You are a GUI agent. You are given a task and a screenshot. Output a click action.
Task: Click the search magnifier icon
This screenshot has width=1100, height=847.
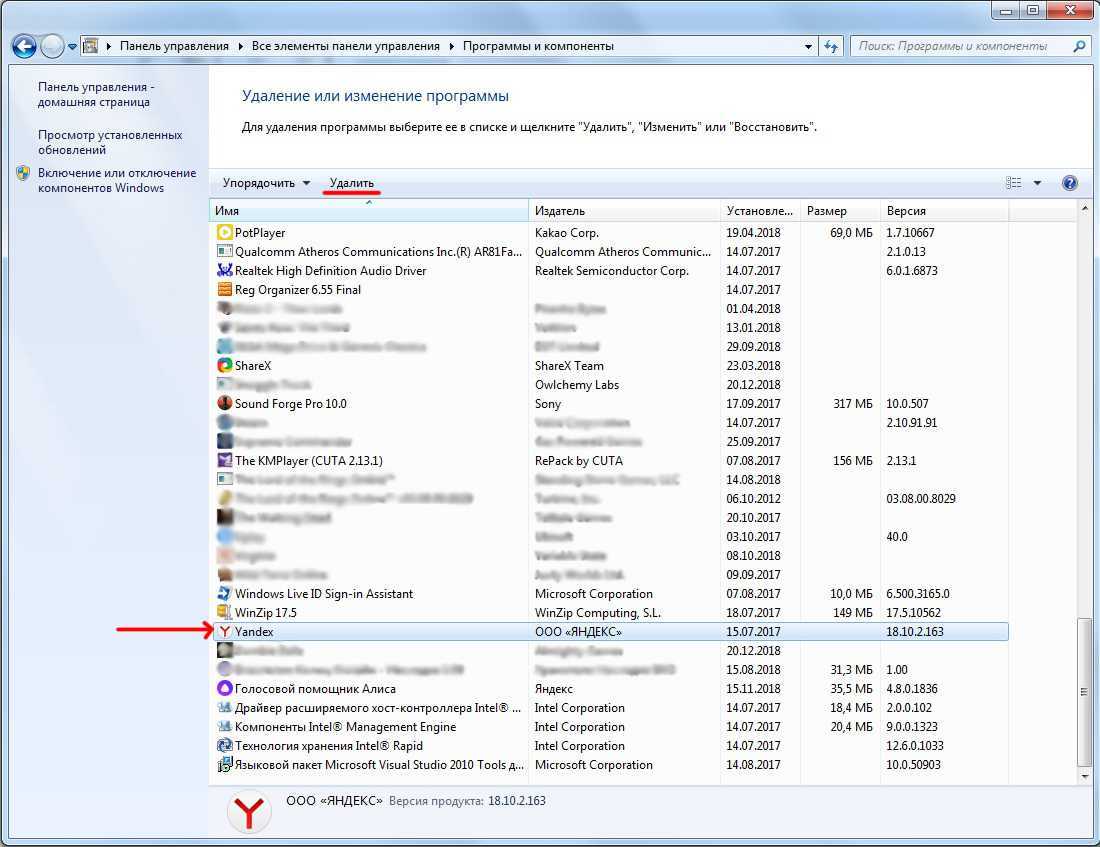[1079, 46]
